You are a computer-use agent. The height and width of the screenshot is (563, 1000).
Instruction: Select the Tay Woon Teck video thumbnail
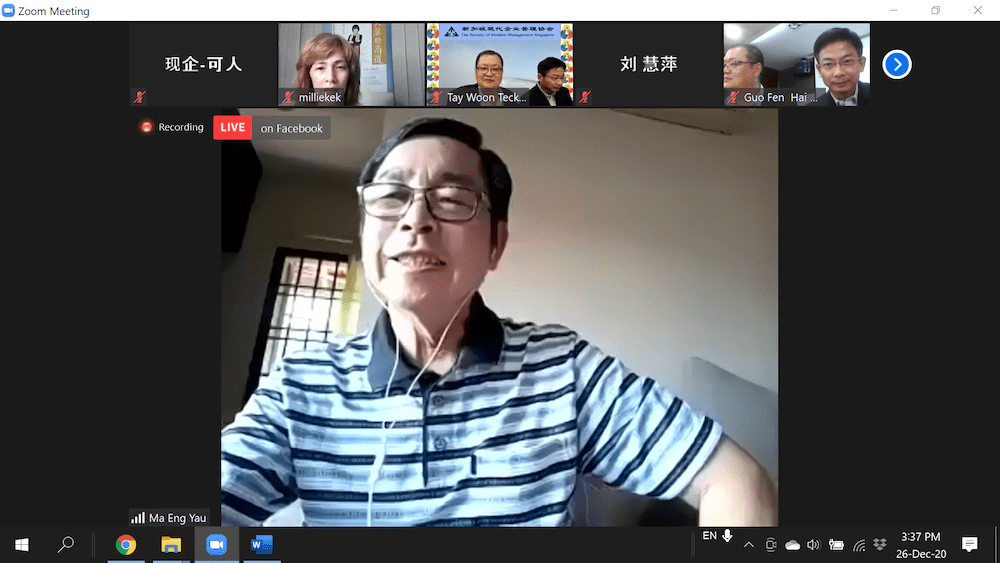499,64
